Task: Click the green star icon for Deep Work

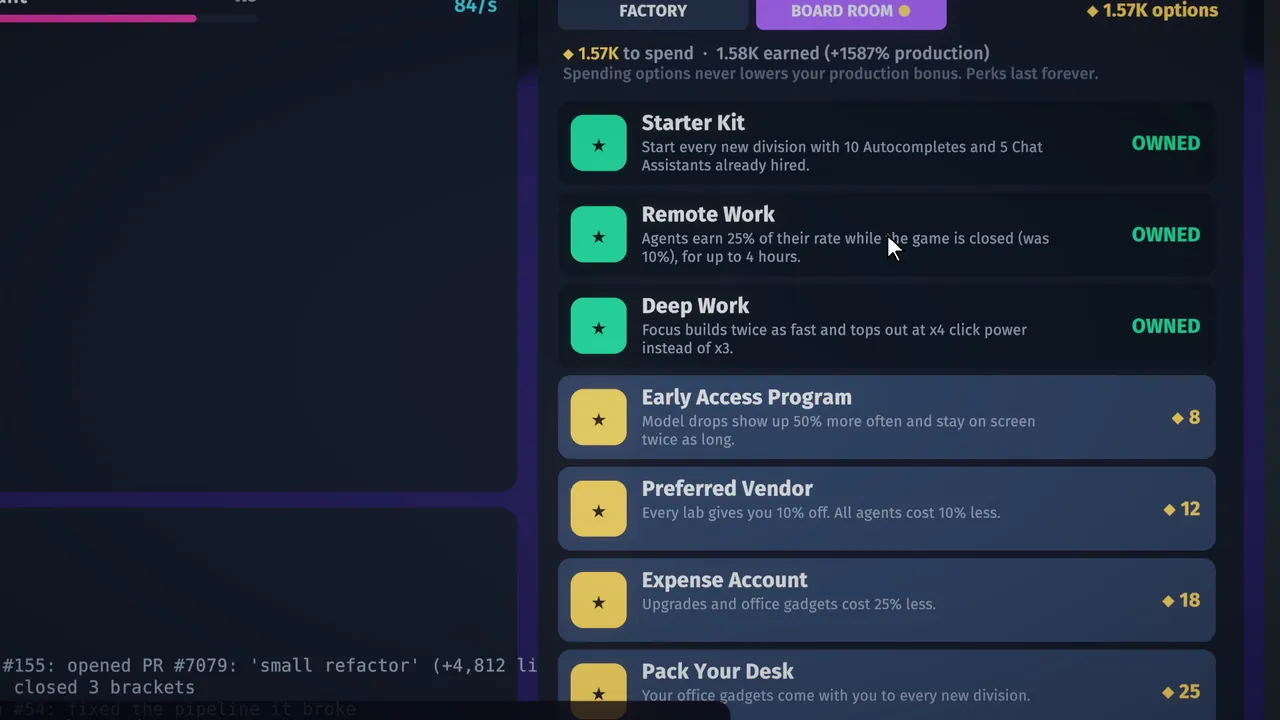Action: pyautogui.click(x=598, y=327)
